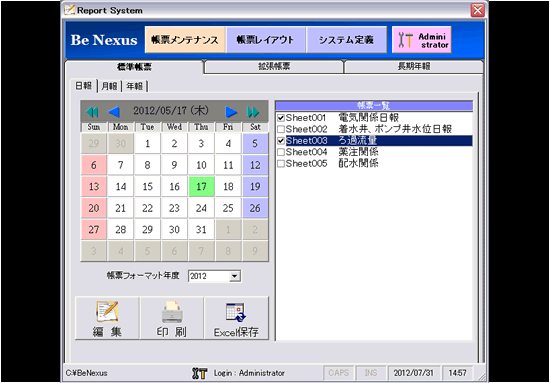Select the Sheet003 ろ過流量 row
Image resolution: width=550 pixels, height=383 pixels.
point(374,141)
